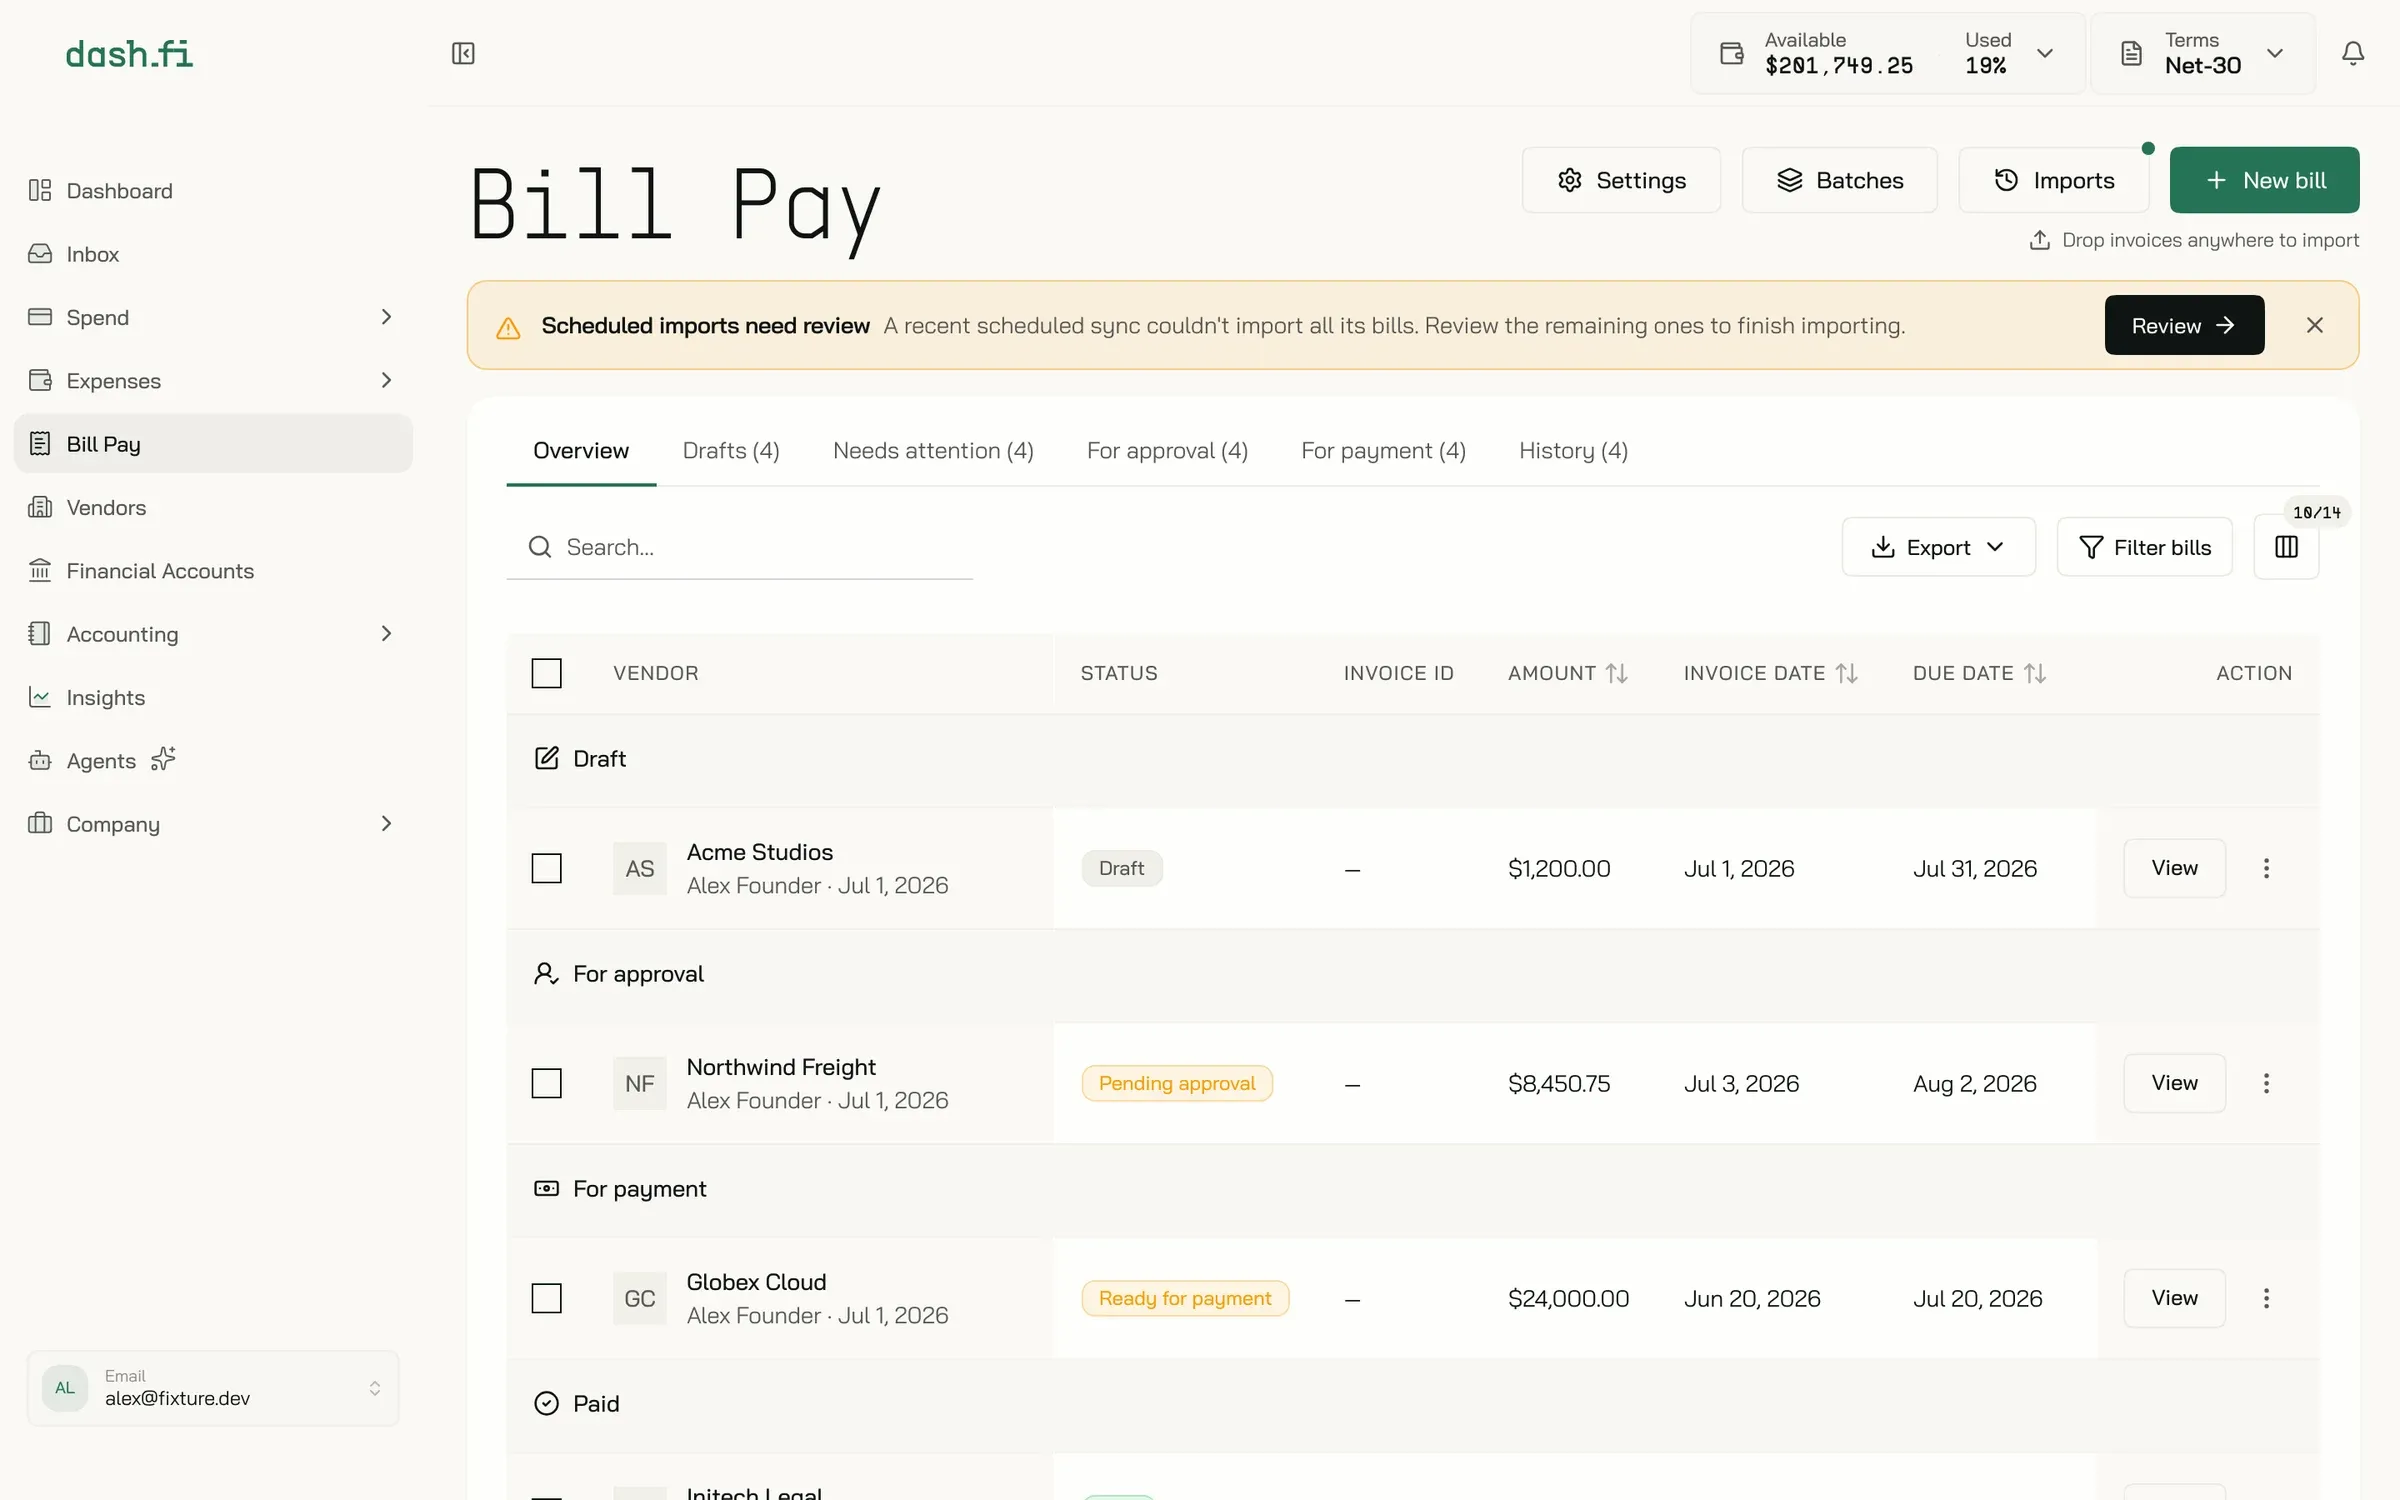View the Northwind Freight bill
Image resolution: width=2400 pixels, height=1500 pixels.
tap(2174, 1083)
